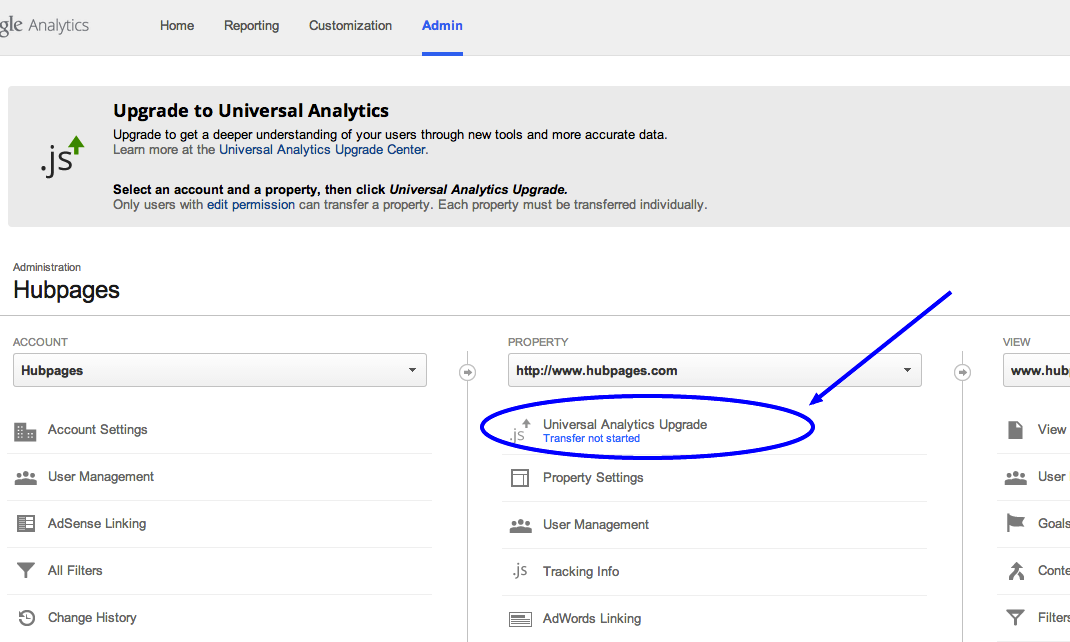
Task: Open the Universal Analytics Upgrade Center link
Action: 322,150
